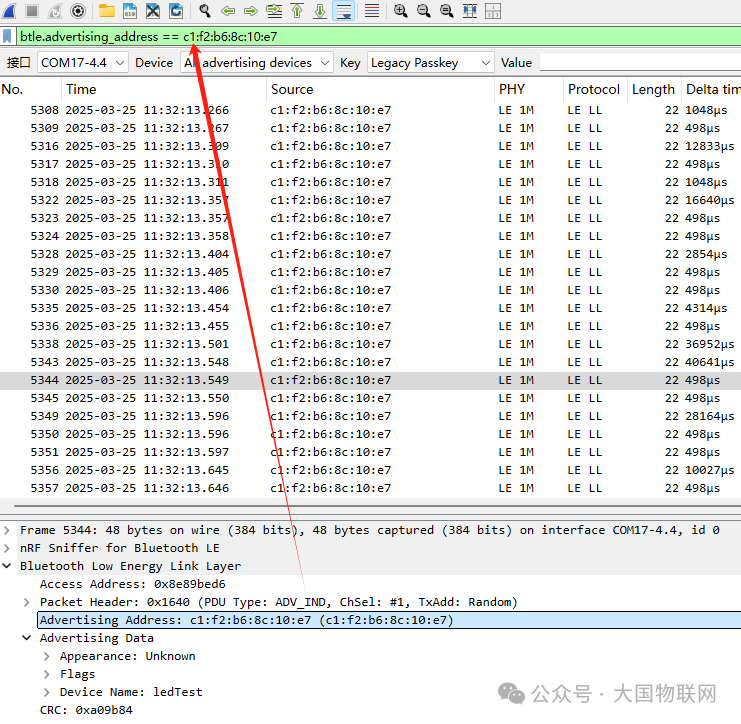Sort by the Time column header
741x724 pixels.
click(x=164, y=89)
